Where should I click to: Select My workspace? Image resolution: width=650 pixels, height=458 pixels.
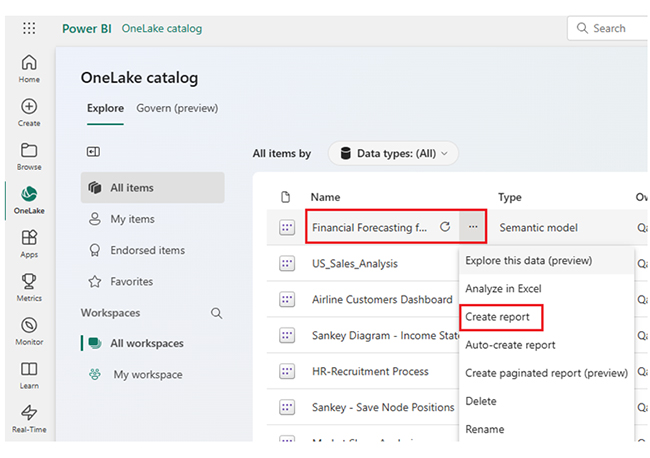(x=153, y=375)
